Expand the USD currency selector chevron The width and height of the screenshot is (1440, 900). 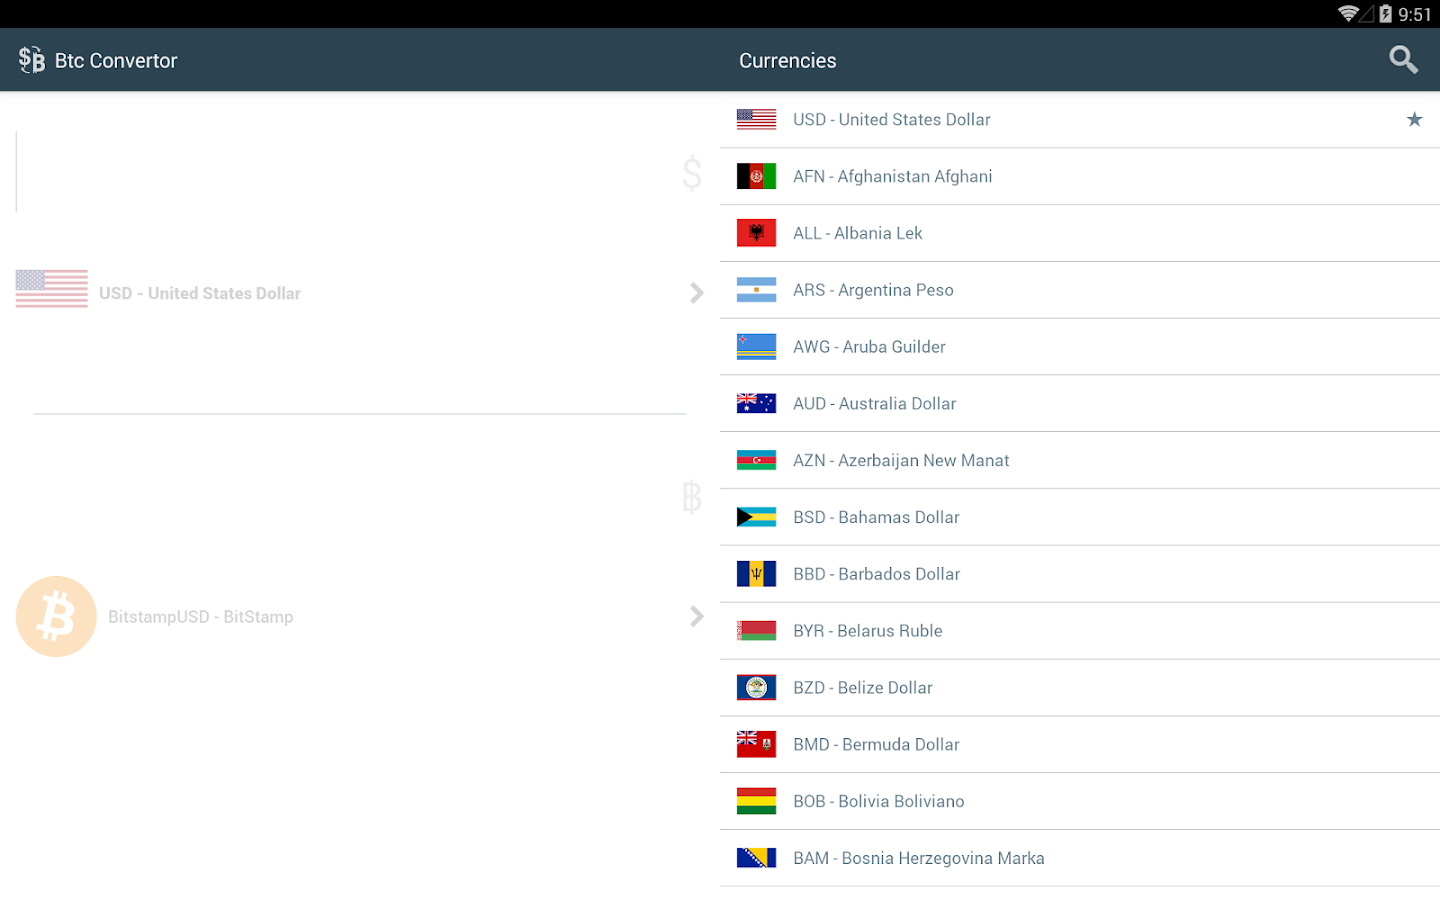pyautogui.click(x=696, y=293)
